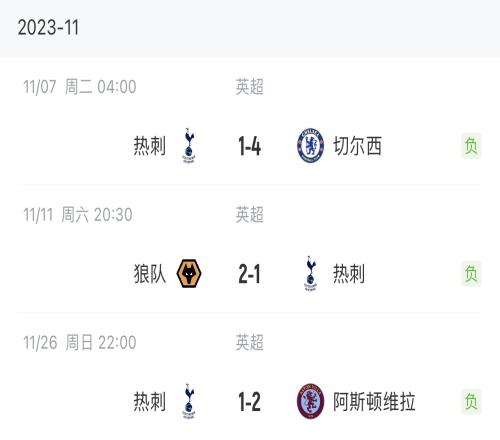Click the Wolves club crest
The width and height of the screenshot is (500, 440).
189,274
